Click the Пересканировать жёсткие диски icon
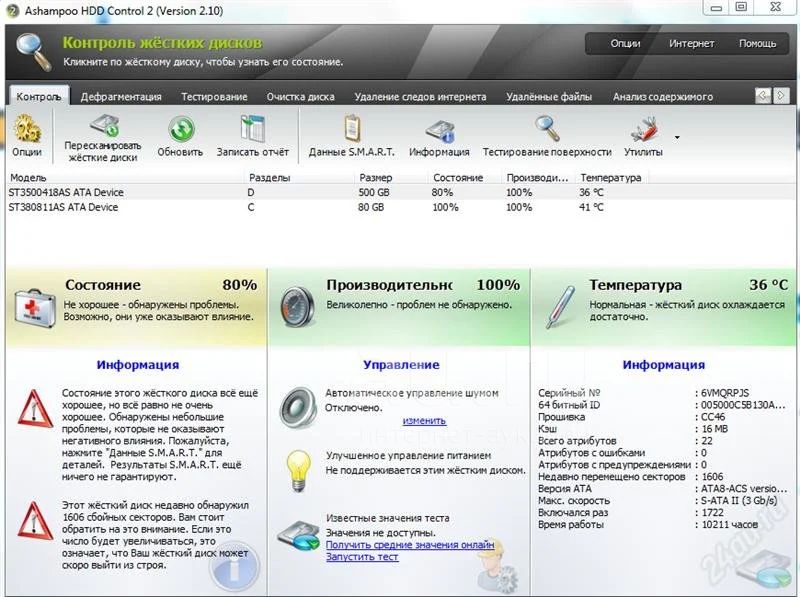This screenshot has width=800, height=597. pos(104,126)
